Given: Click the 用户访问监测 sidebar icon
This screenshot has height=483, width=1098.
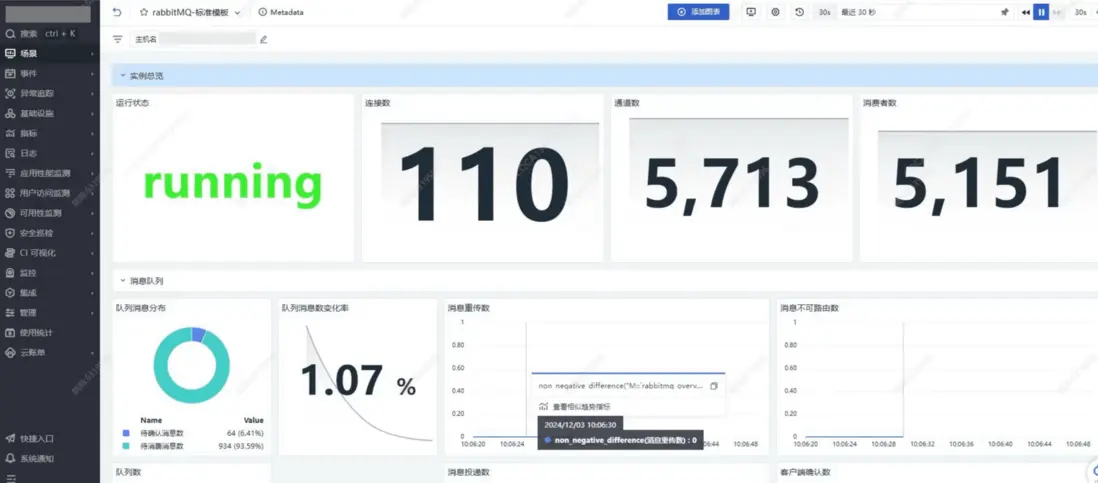Looking at the screenshot, I should click(x=10, y=193).
